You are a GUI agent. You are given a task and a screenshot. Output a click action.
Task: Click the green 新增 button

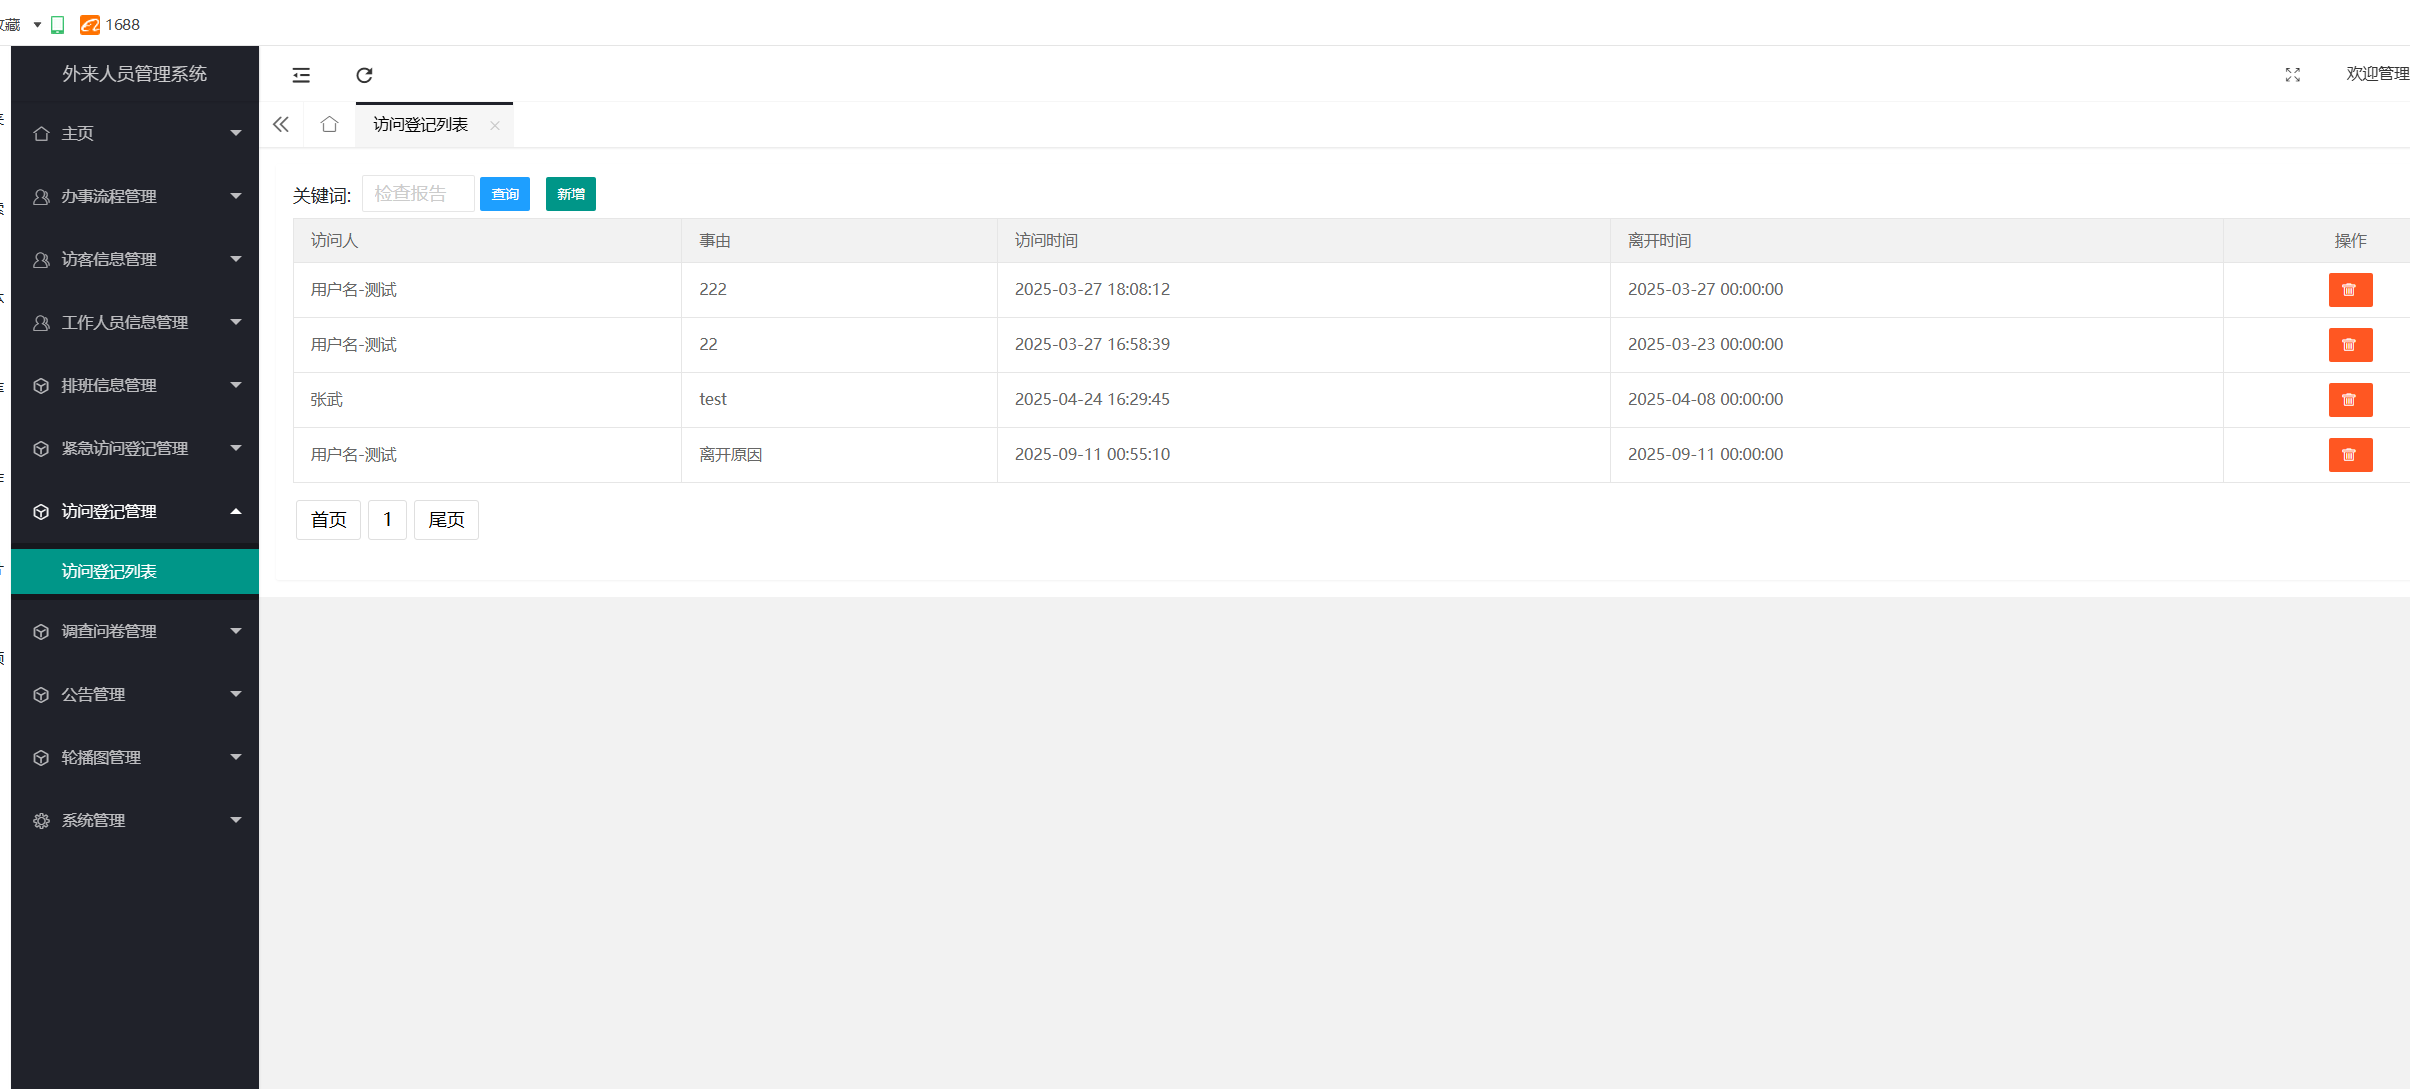570,194
